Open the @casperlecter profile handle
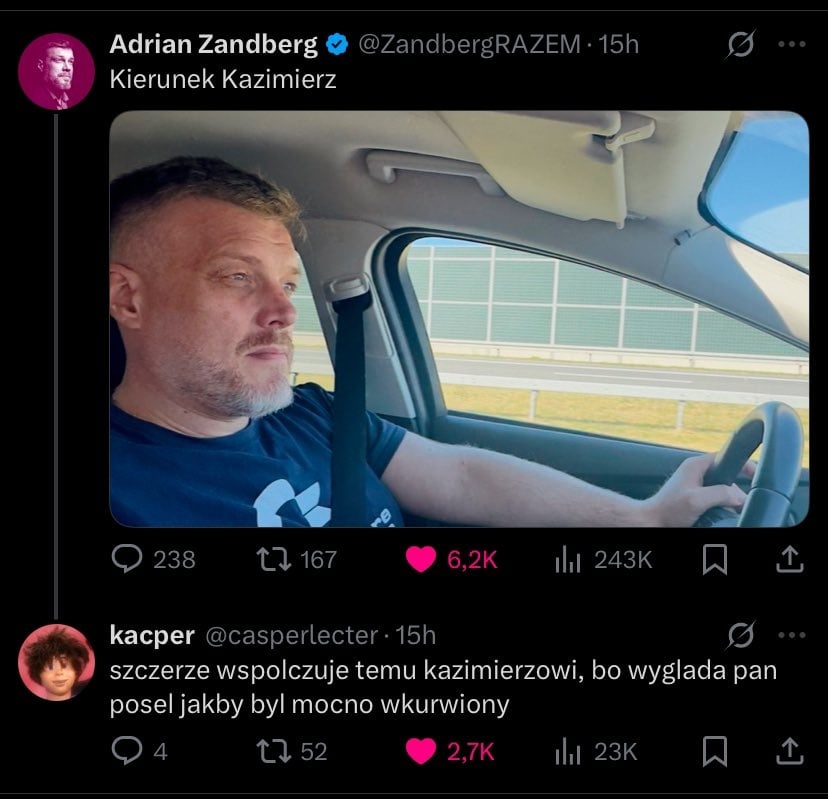This screenshot has height=799, width=828. [291, 635]
